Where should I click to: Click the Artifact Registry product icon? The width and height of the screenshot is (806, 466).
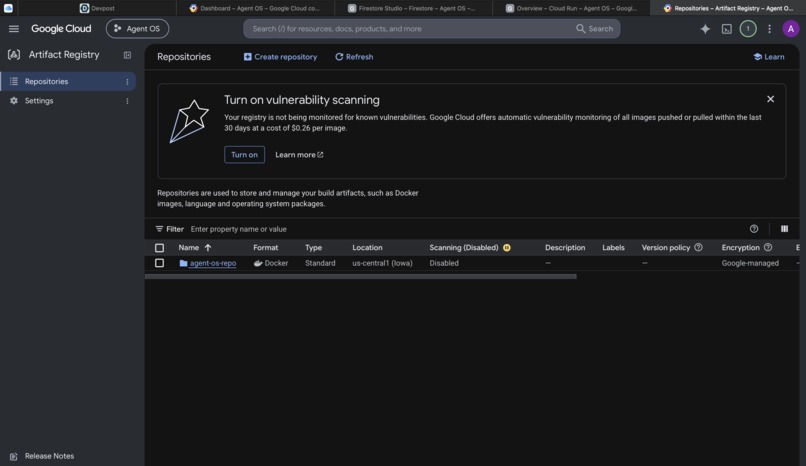pos(14,54)
